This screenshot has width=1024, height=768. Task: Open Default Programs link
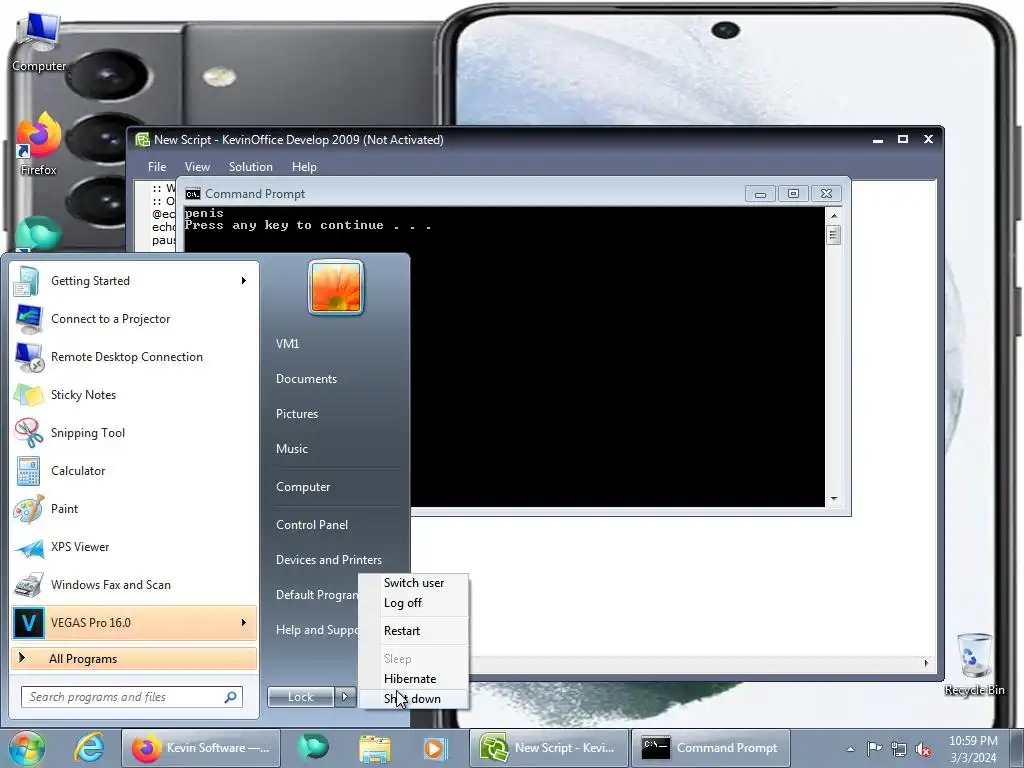[317, 594]
